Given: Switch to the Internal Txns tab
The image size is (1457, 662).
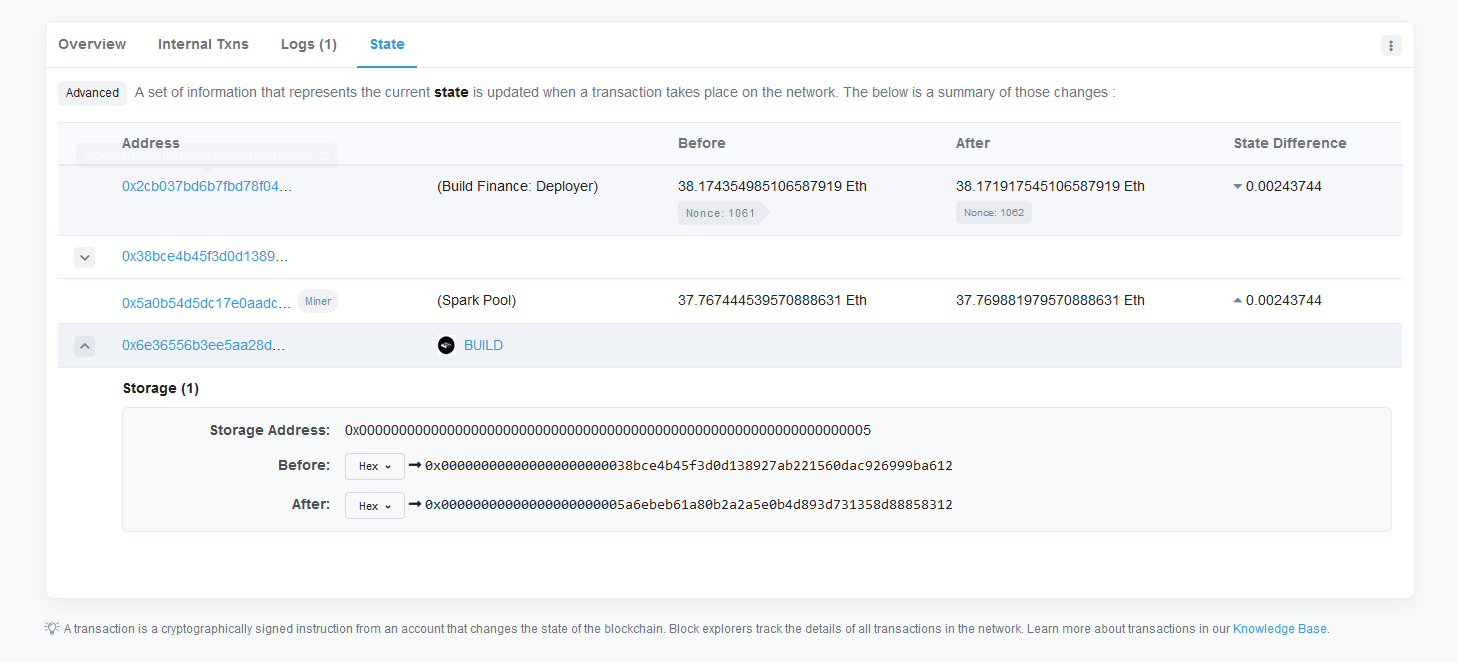Looking at the screenshot, I should [x=203, y=44].
